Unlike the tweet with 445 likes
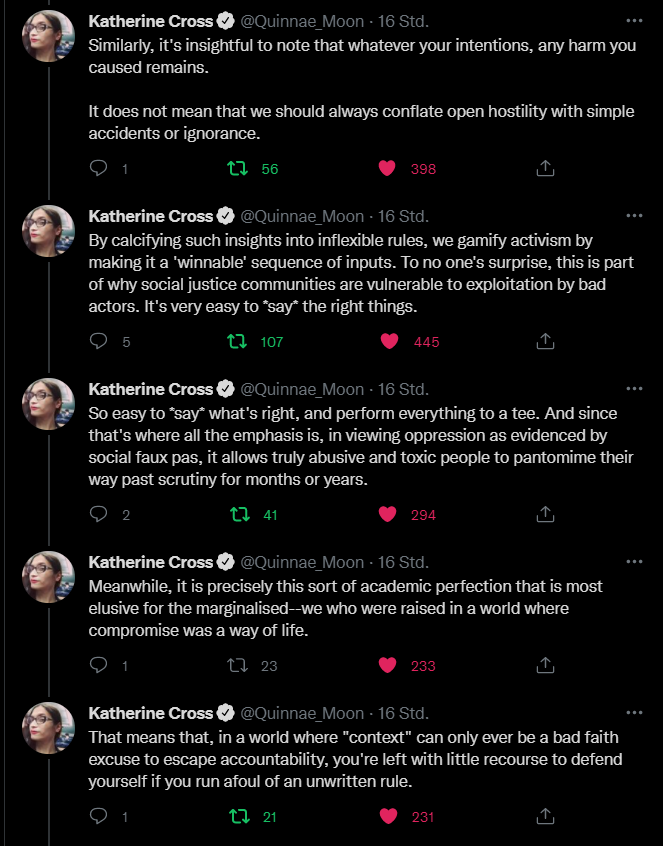Image resolution: width=663 pixels, height=846 pixels. point(389,342)
